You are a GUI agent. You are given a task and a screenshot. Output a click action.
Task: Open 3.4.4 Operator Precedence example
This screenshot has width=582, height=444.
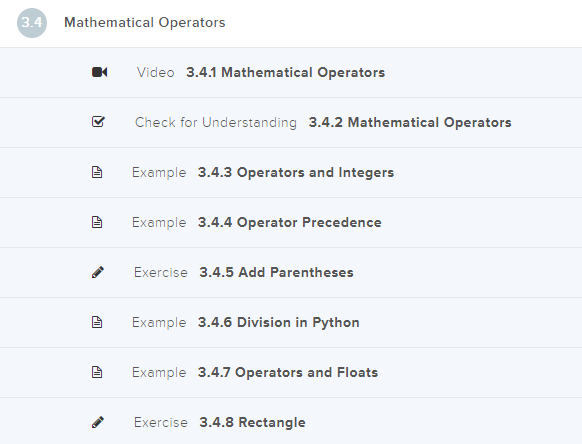(290, 222)
